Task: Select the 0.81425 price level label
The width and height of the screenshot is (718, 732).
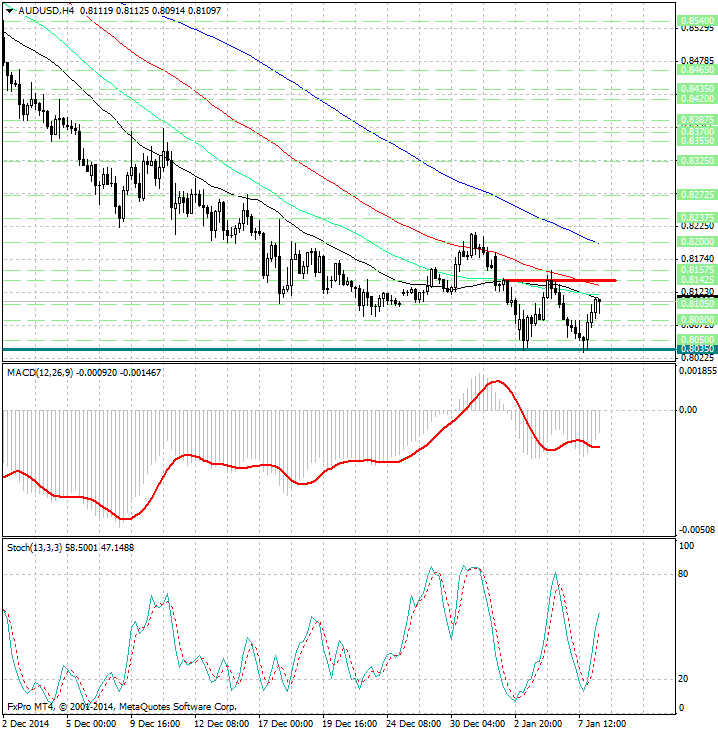Action: (697, 279)
